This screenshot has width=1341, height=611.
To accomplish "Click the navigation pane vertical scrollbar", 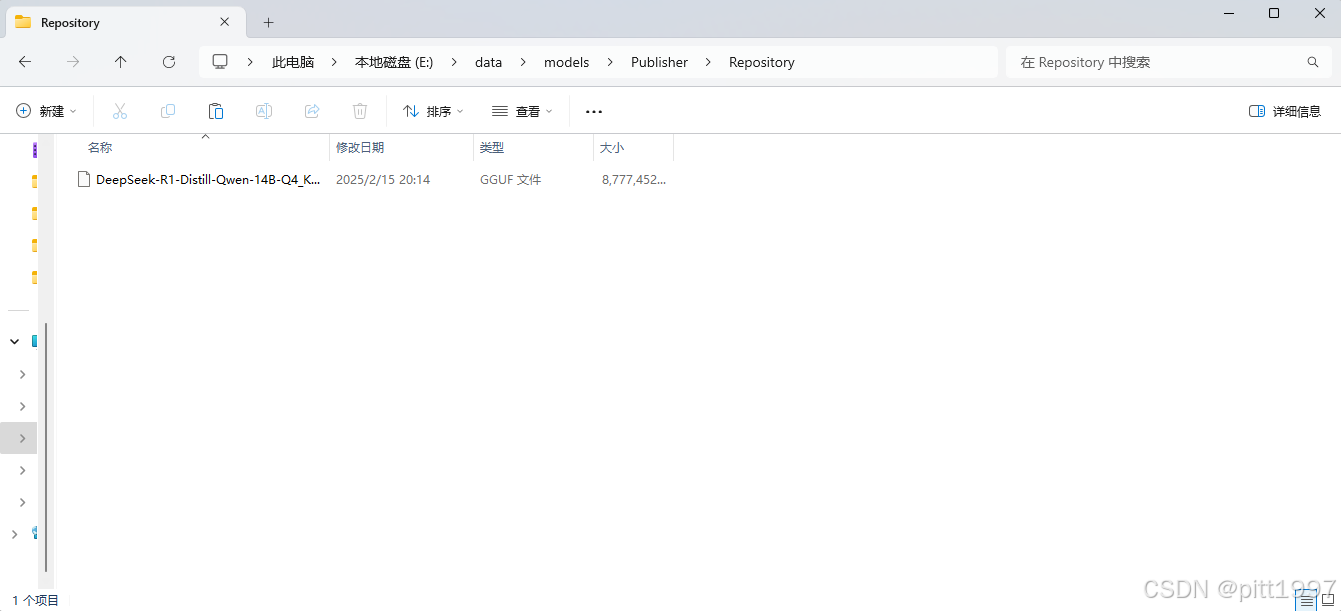I will [46, 448].
